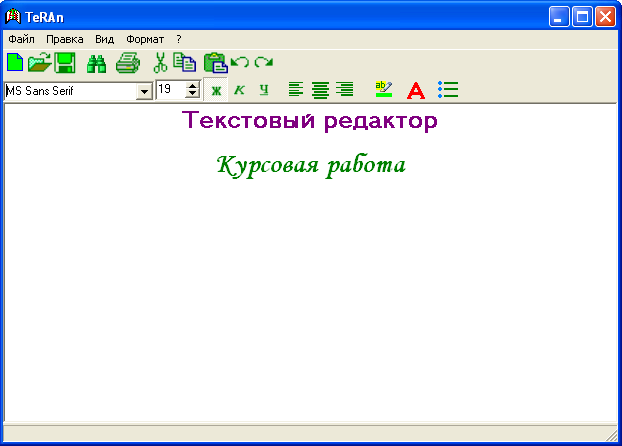Screen dimensions: 622x446
Task: Undo the last action with the left arrow
Action: point(240,62)
